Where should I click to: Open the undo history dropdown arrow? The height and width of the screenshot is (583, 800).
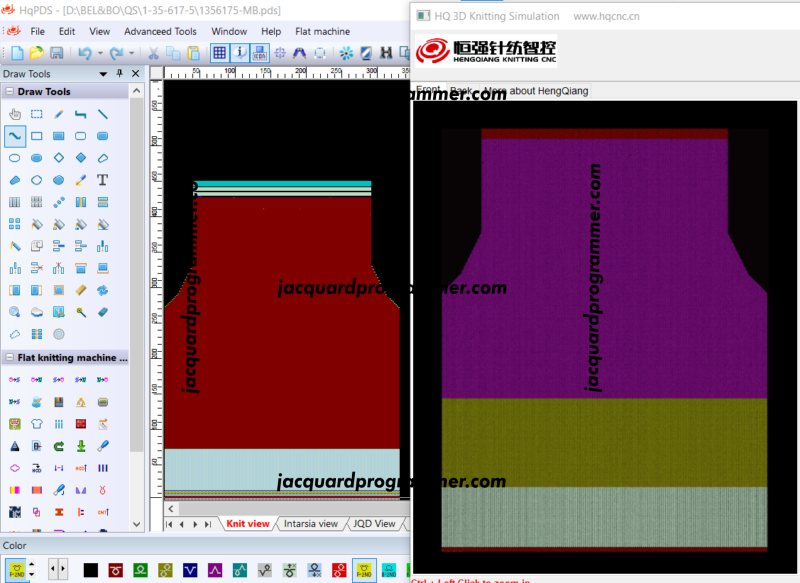point(100,53)
